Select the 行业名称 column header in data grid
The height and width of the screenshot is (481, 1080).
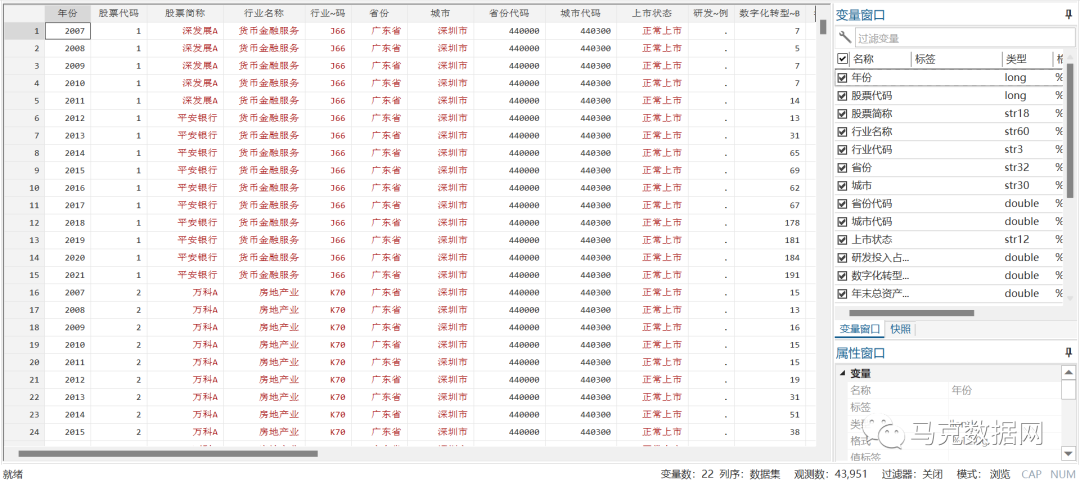click(264, 13)
